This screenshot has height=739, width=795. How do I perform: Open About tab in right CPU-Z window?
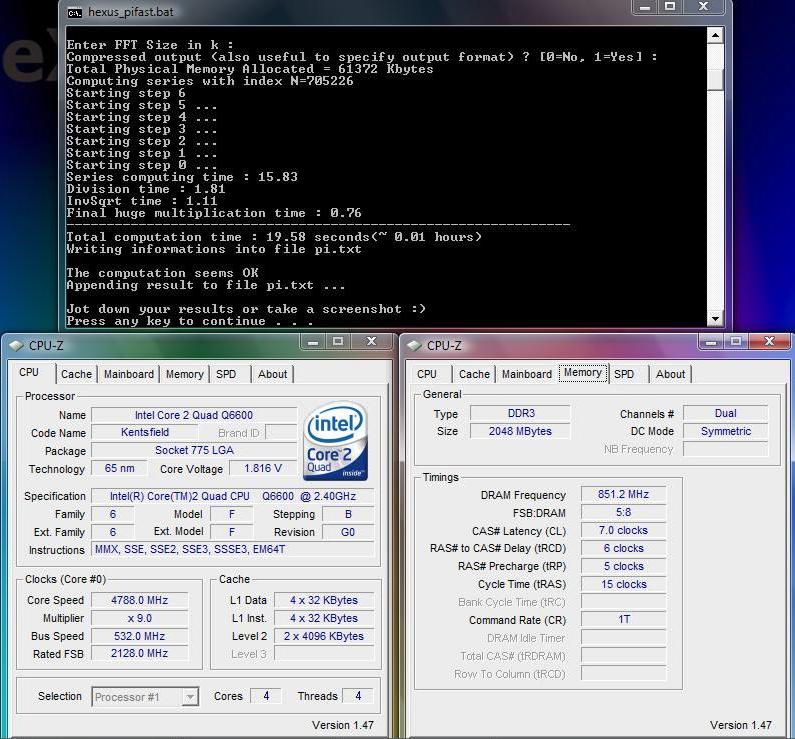pyautogui.click(x=670, y=374)
